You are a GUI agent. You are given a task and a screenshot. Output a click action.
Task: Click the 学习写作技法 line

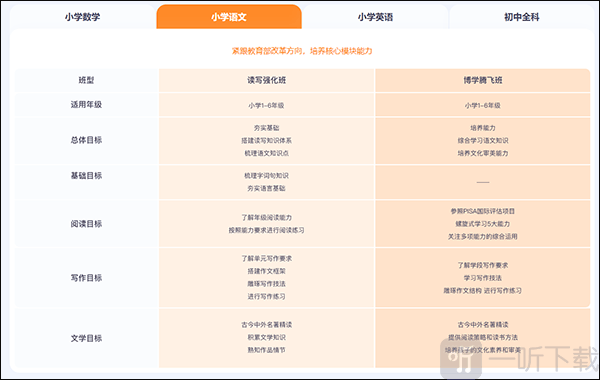click(x=483, y=278)
